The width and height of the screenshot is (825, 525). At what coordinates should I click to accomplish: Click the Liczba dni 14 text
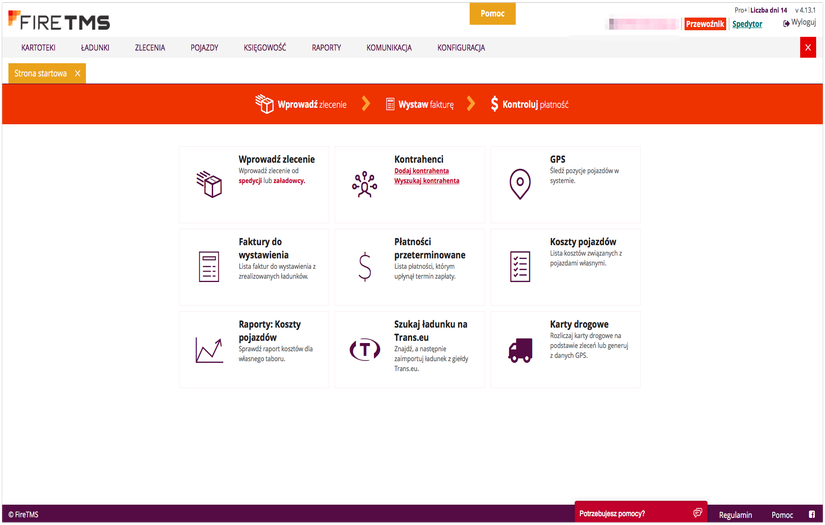click(x=769, y=10)
